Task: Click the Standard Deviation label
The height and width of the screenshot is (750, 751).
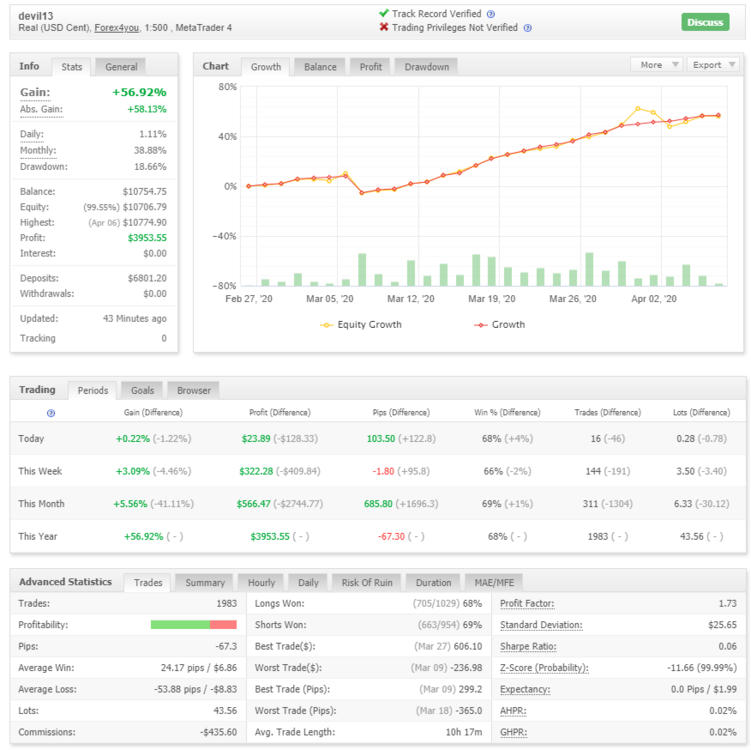Action: coord(541,625)
